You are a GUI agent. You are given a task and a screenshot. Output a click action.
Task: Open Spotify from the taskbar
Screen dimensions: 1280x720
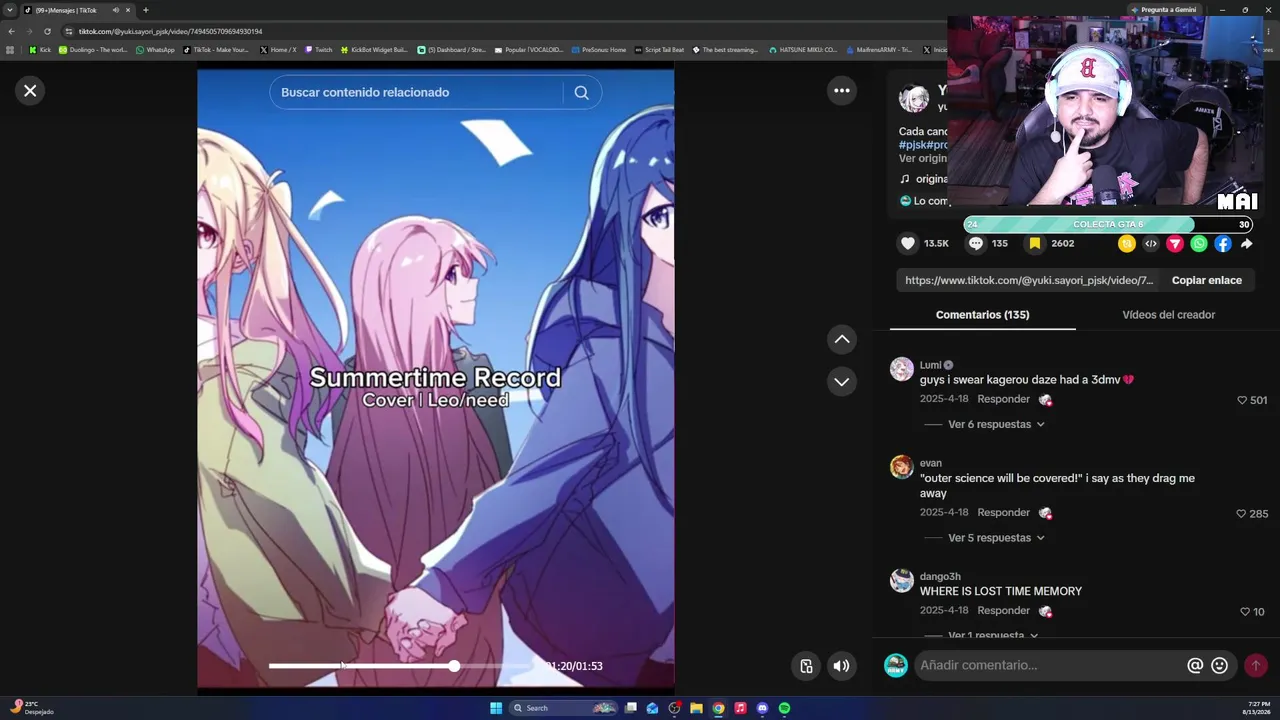(784, 708)
